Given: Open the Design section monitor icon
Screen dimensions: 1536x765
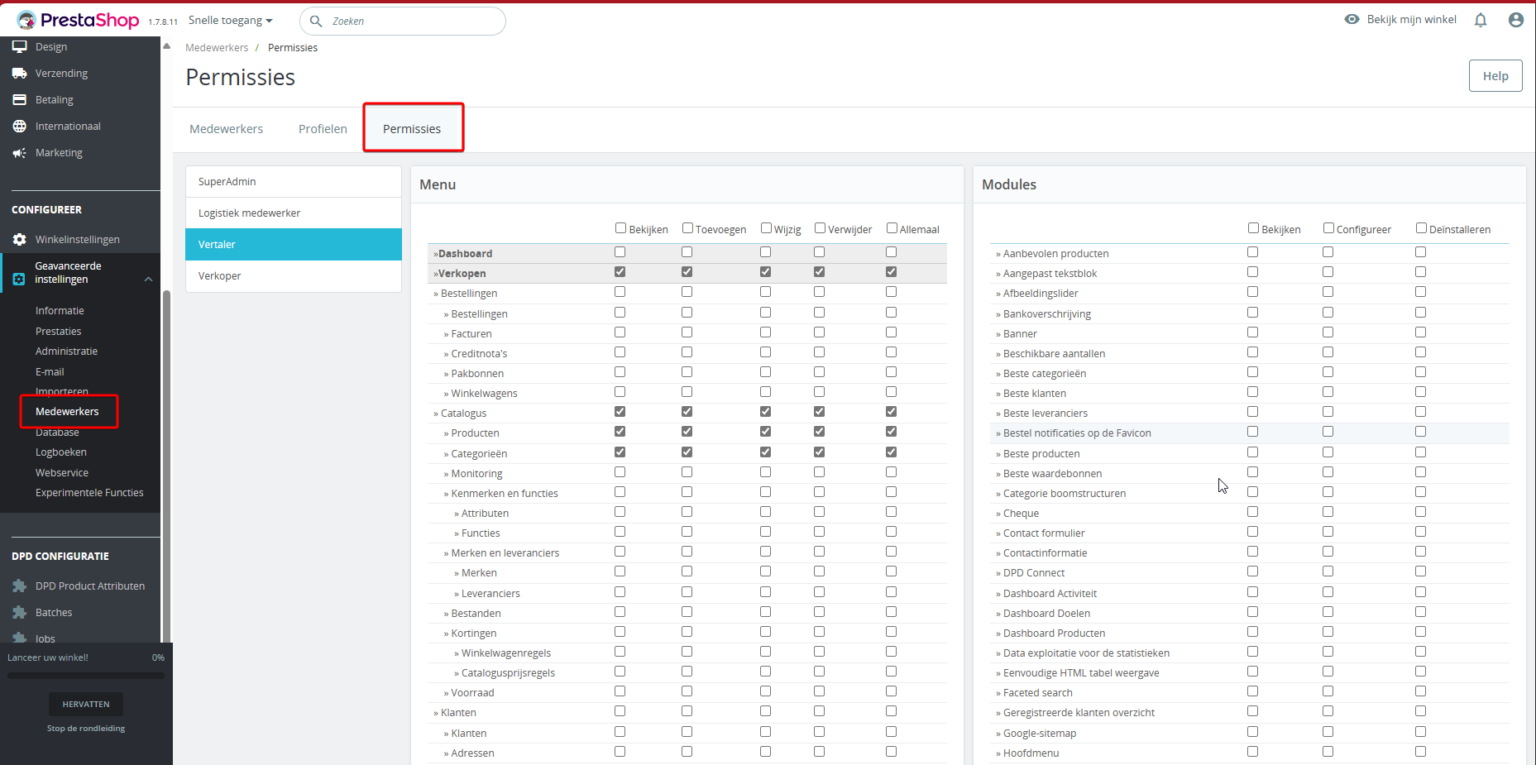Looking at the screenshot, I should [x=18, y=45].
